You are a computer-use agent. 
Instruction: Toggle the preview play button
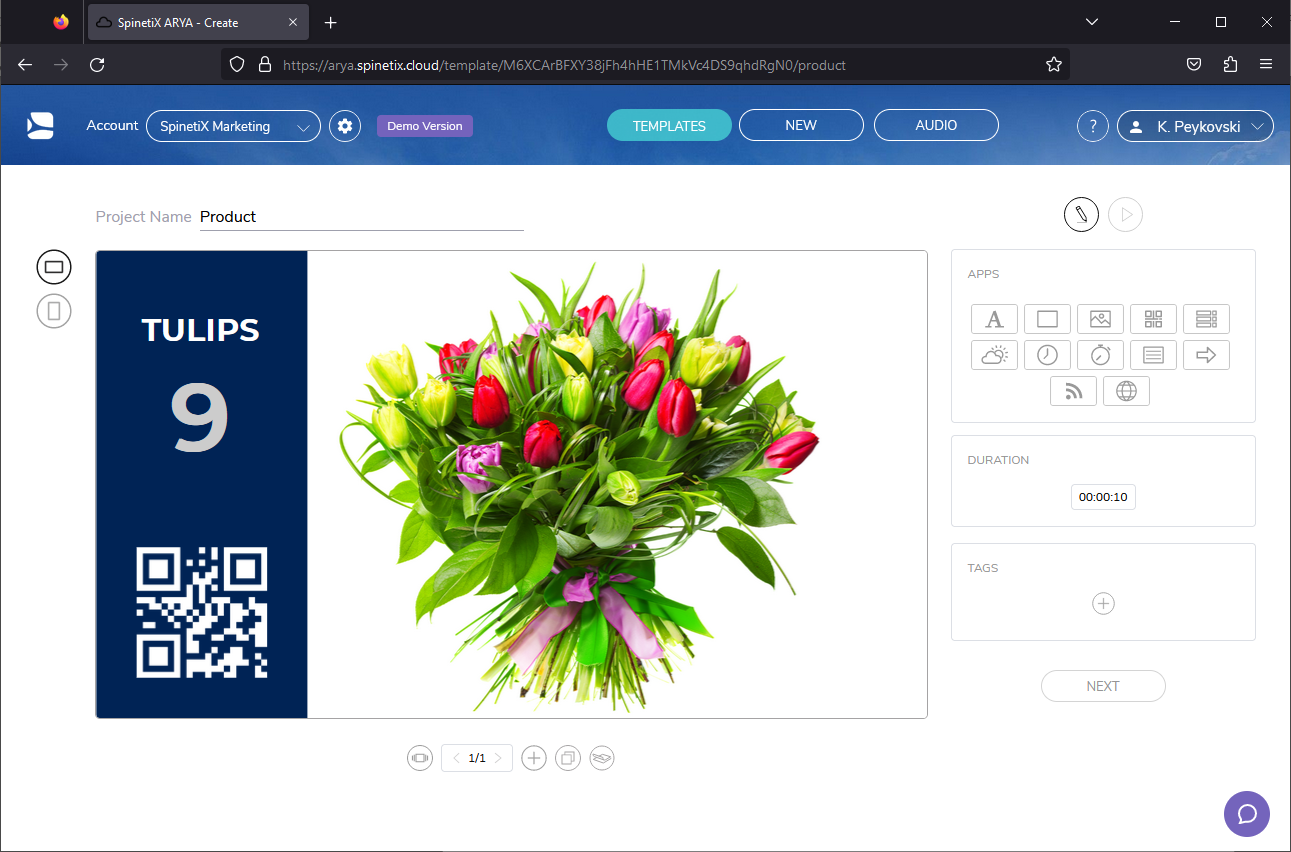[x=1125, y=214]
